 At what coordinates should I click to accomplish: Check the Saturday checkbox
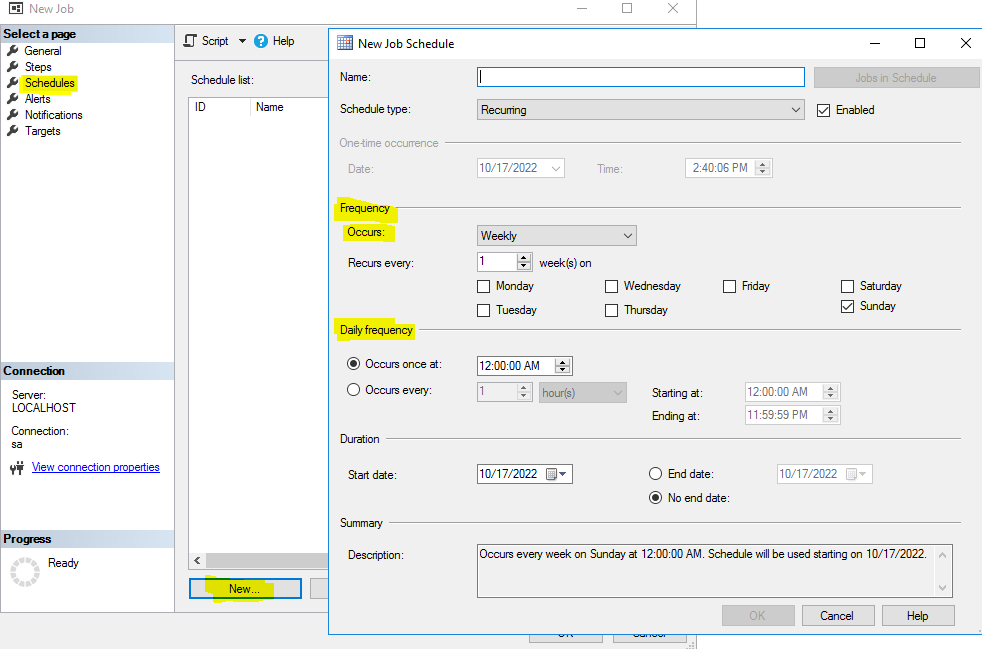coord(847,286)
